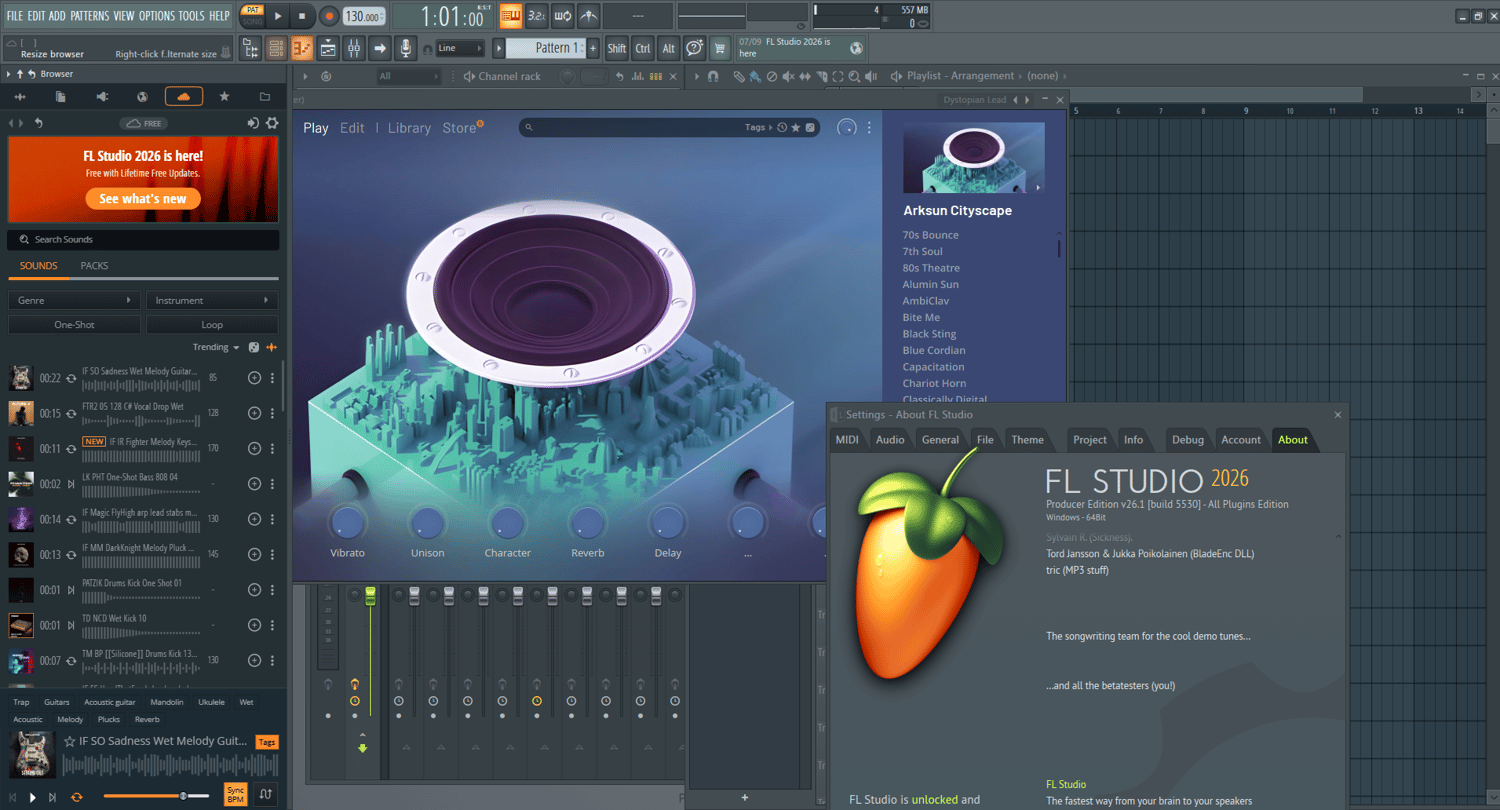Add IF SO Sadness Wet Melody Guitar sound
1500x810 pixels.
tap(254, 378)
